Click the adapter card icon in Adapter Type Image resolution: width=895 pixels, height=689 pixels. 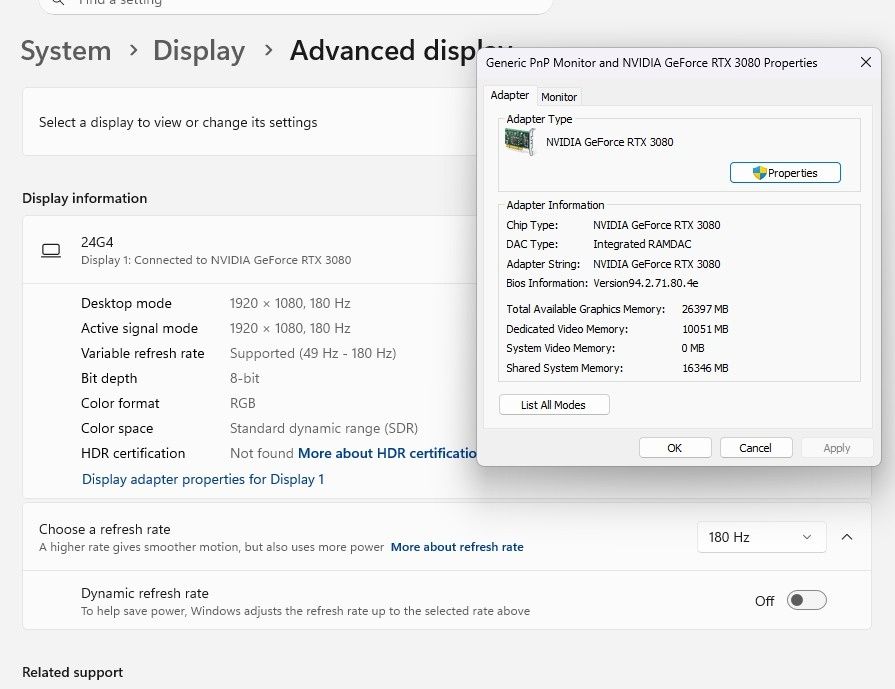[x=520, y=141]
